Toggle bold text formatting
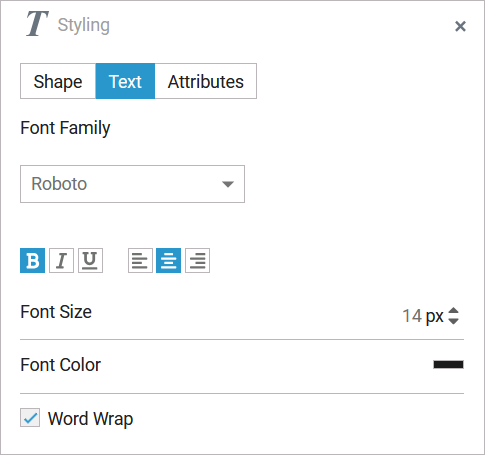Viewport: 485px width, 455px height. (32, 260)
